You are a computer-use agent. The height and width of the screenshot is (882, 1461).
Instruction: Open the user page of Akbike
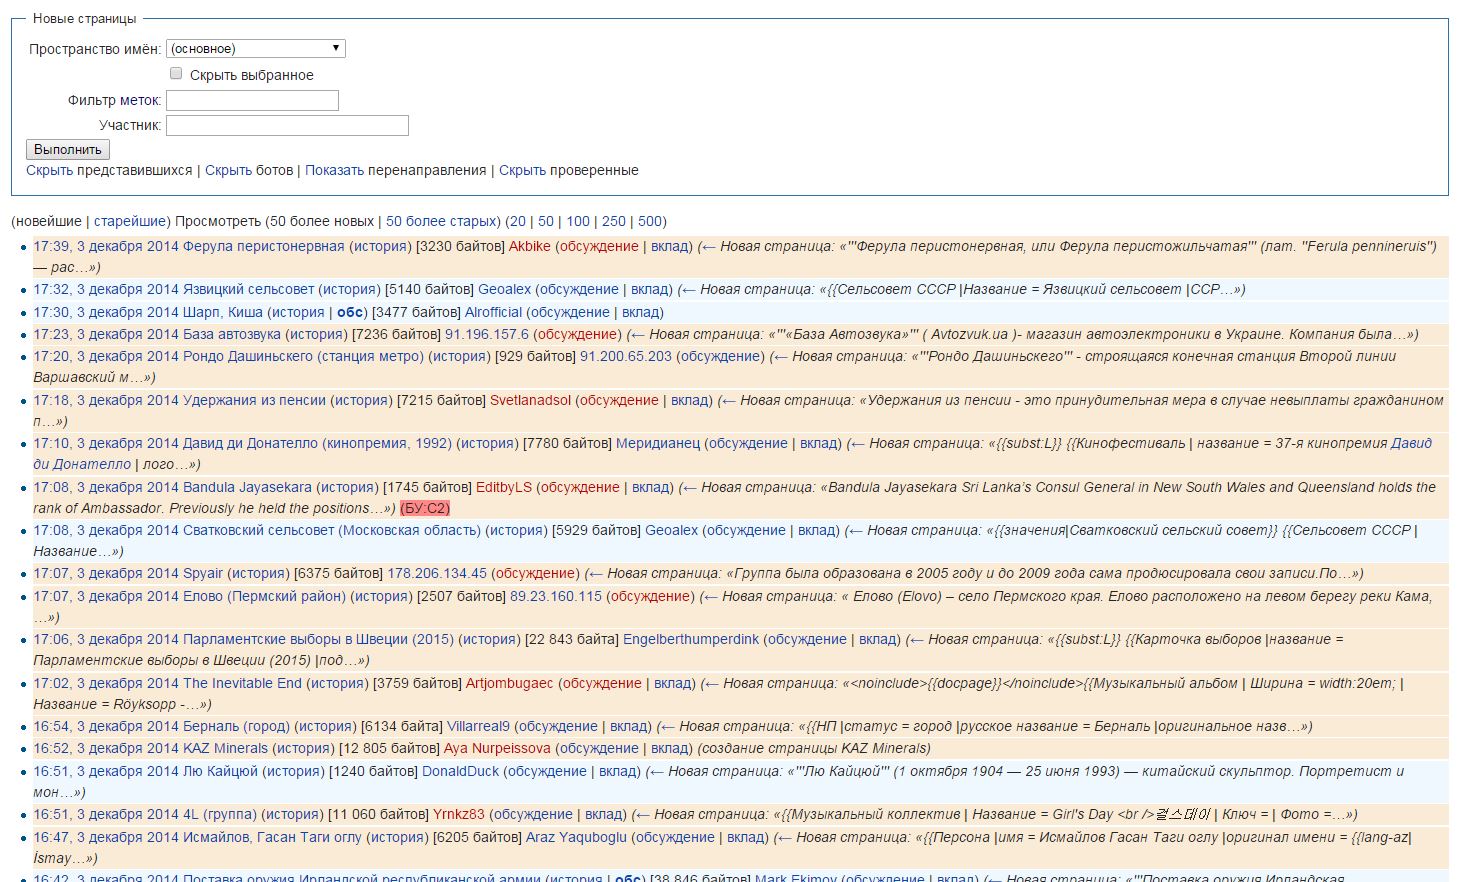[529, 246]
